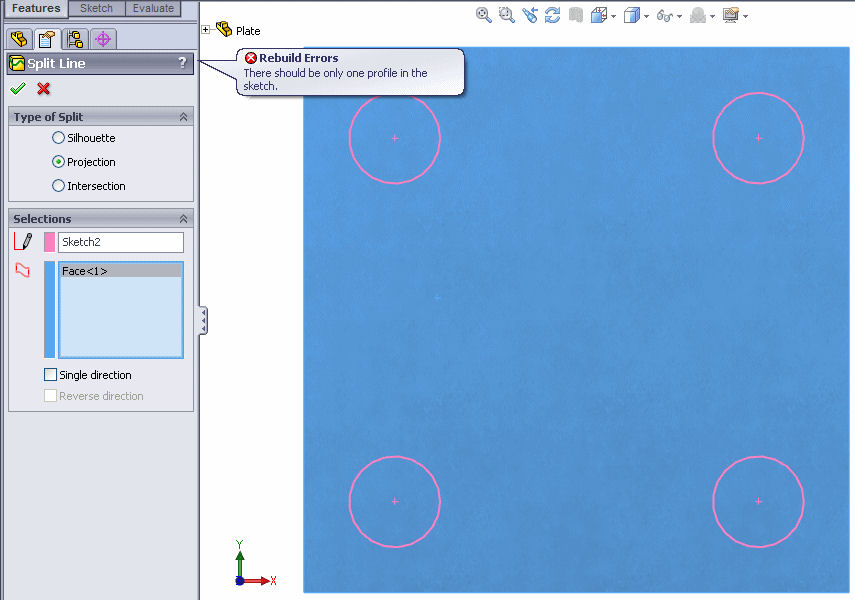Click the Sketch2 selection field
This screenshot has height=600, width=855.
coord(121,242)
